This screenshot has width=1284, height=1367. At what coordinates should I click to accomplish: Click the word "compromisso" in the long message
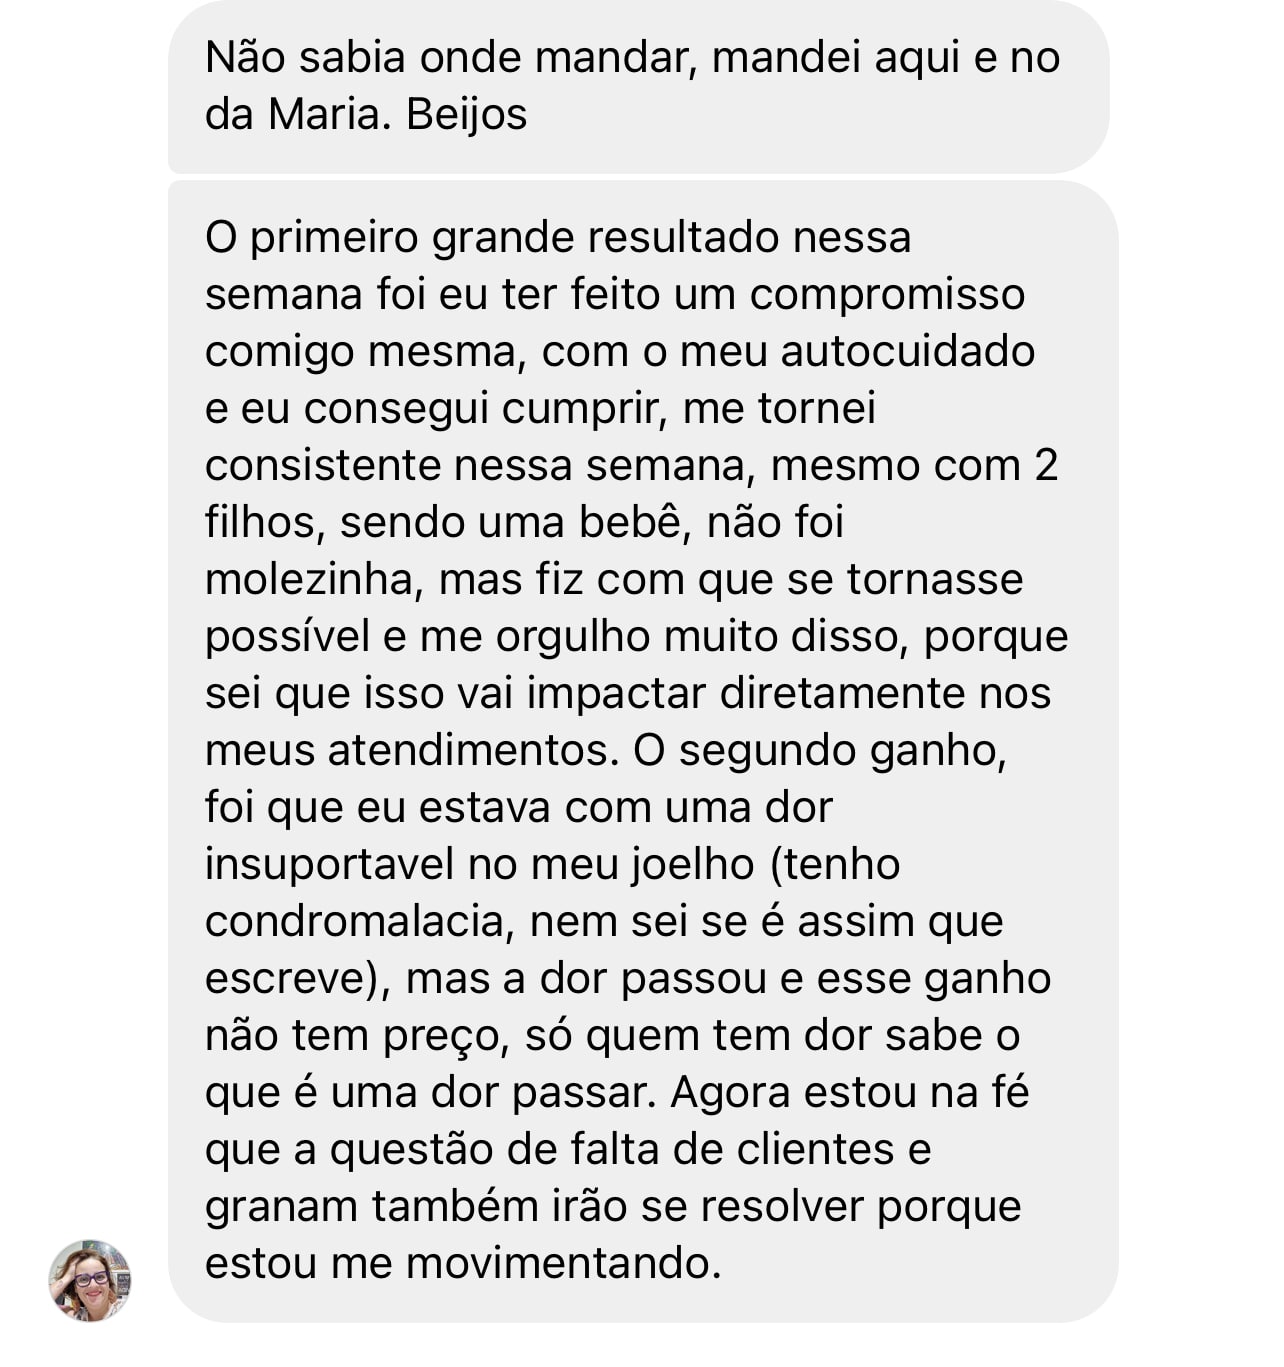tap(887, 295)
